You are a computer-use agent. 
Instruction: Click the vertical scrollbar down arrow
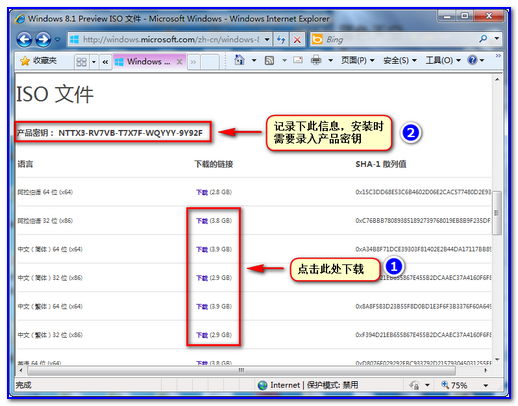(497, 359)
